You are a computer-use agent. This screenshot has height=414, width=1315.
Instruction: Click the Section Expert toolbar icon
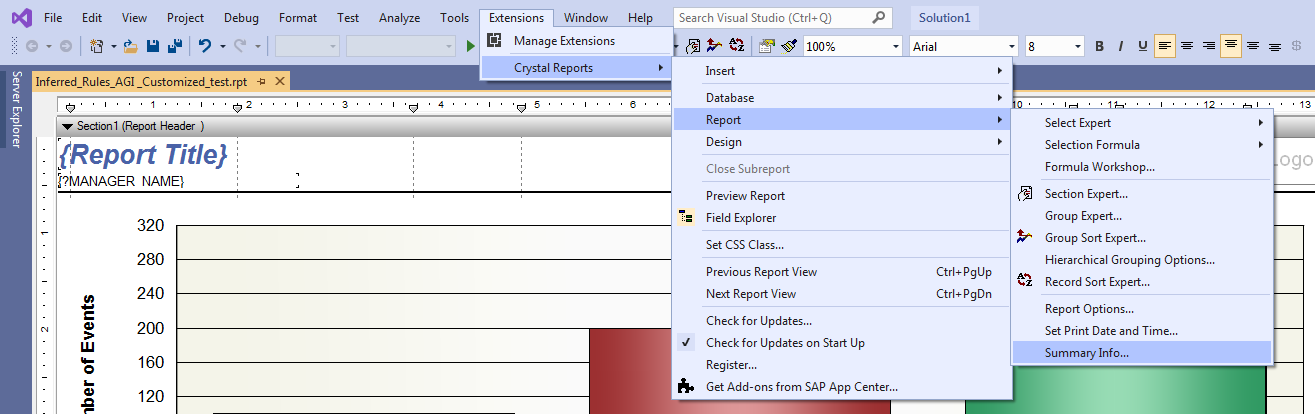coord(694,46)
